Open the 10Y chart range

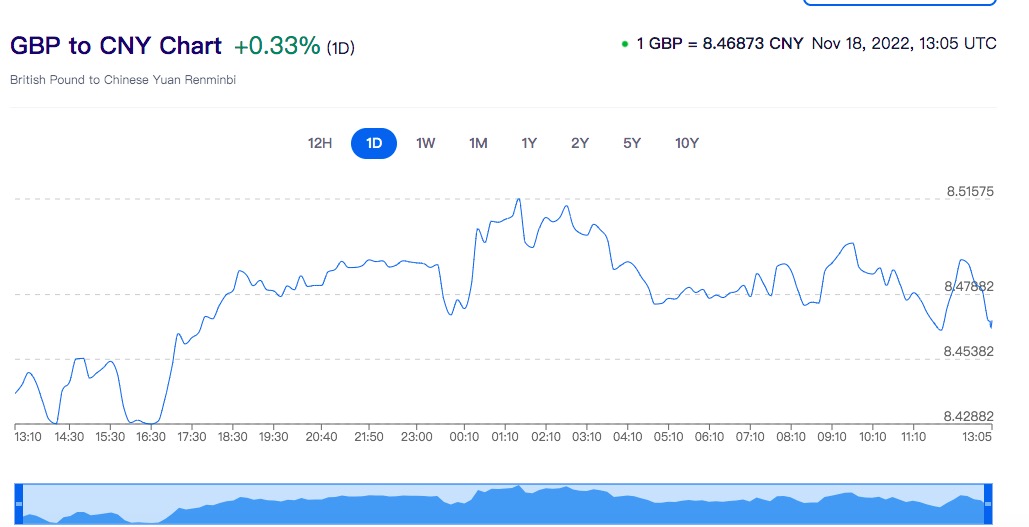click(x=687, y=143)
